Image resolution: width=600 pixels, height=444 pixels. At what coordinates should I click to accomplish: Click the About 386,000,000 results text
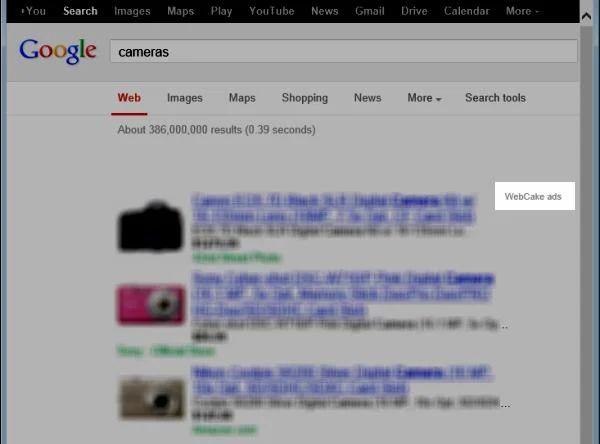coord(217,130)
